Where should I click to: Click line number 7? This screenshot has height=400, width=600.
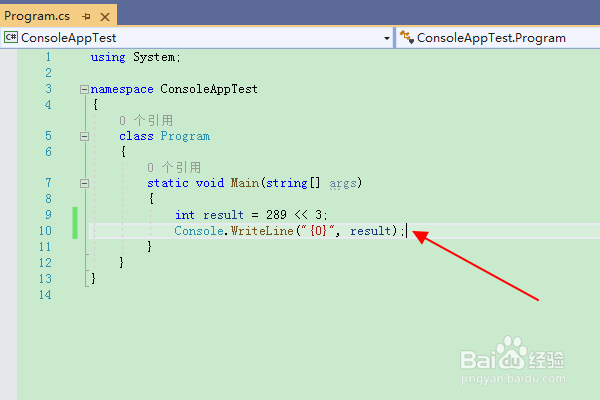[x=48, y=183]
